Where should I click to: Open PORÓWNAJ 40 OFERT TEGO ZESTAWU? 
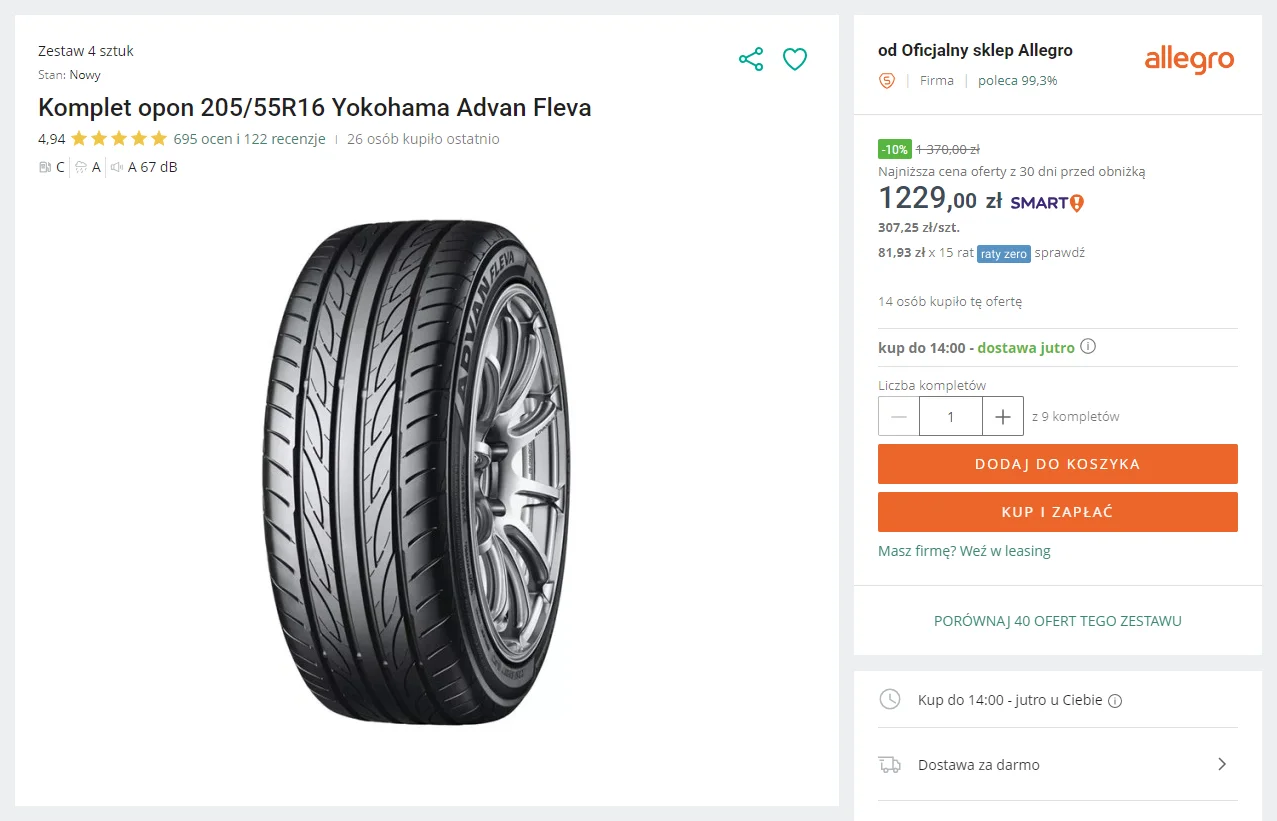click(x=1057, y=620)
